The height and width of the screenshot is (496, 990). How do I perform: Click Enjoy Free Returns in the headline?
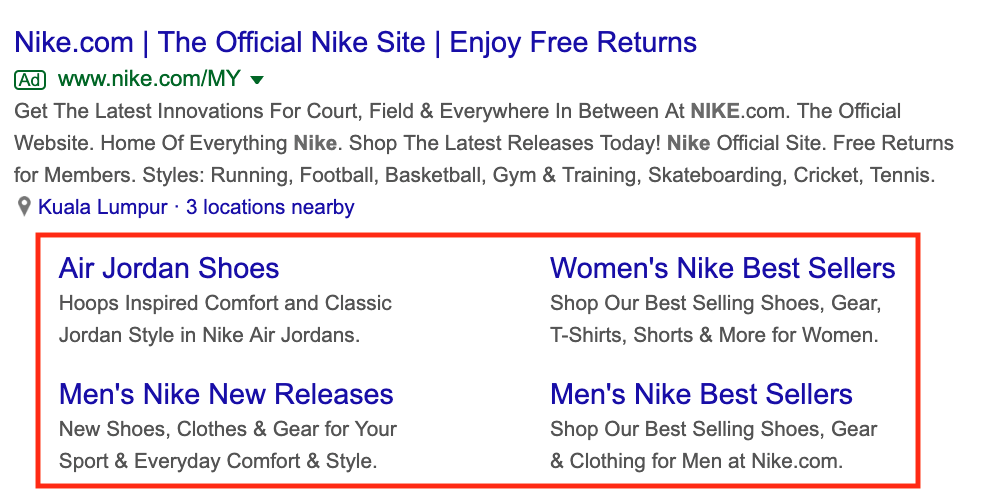click(x=573, y=42)
